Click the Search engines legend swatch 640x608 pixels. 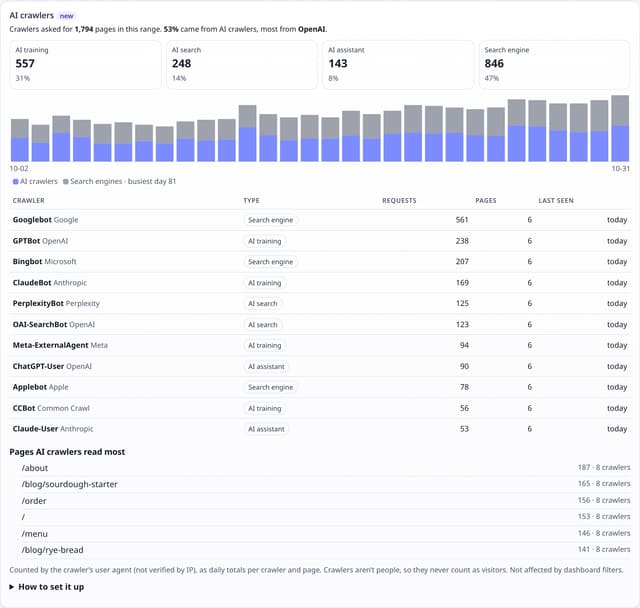click(66, 182)
